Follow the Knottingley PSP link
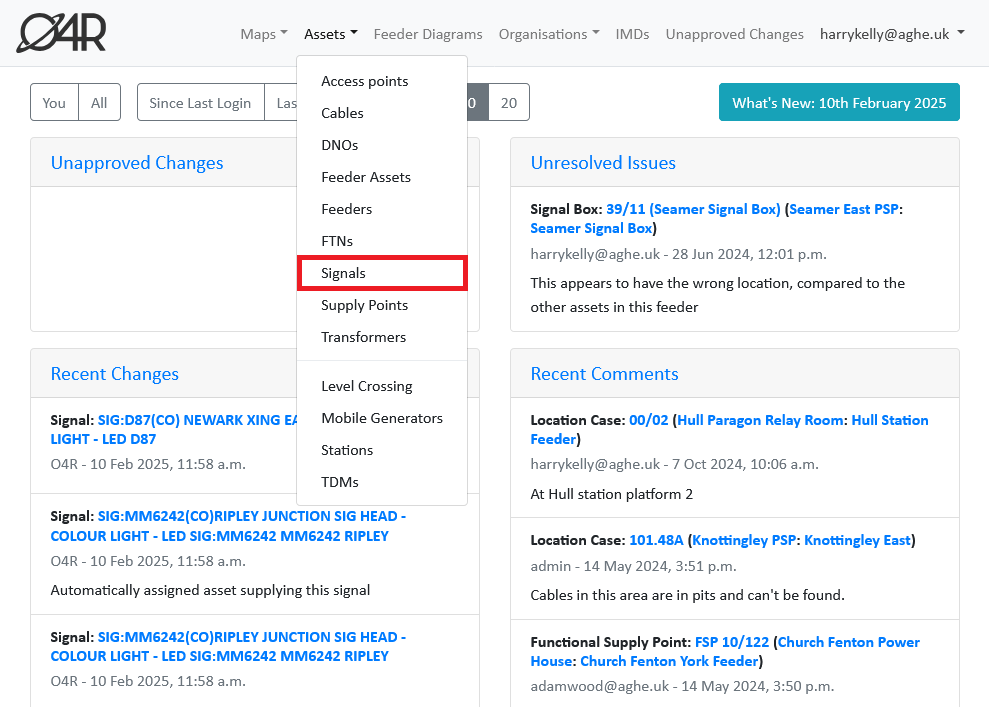This screenshot has width=989, height=707. coord(744,540)
